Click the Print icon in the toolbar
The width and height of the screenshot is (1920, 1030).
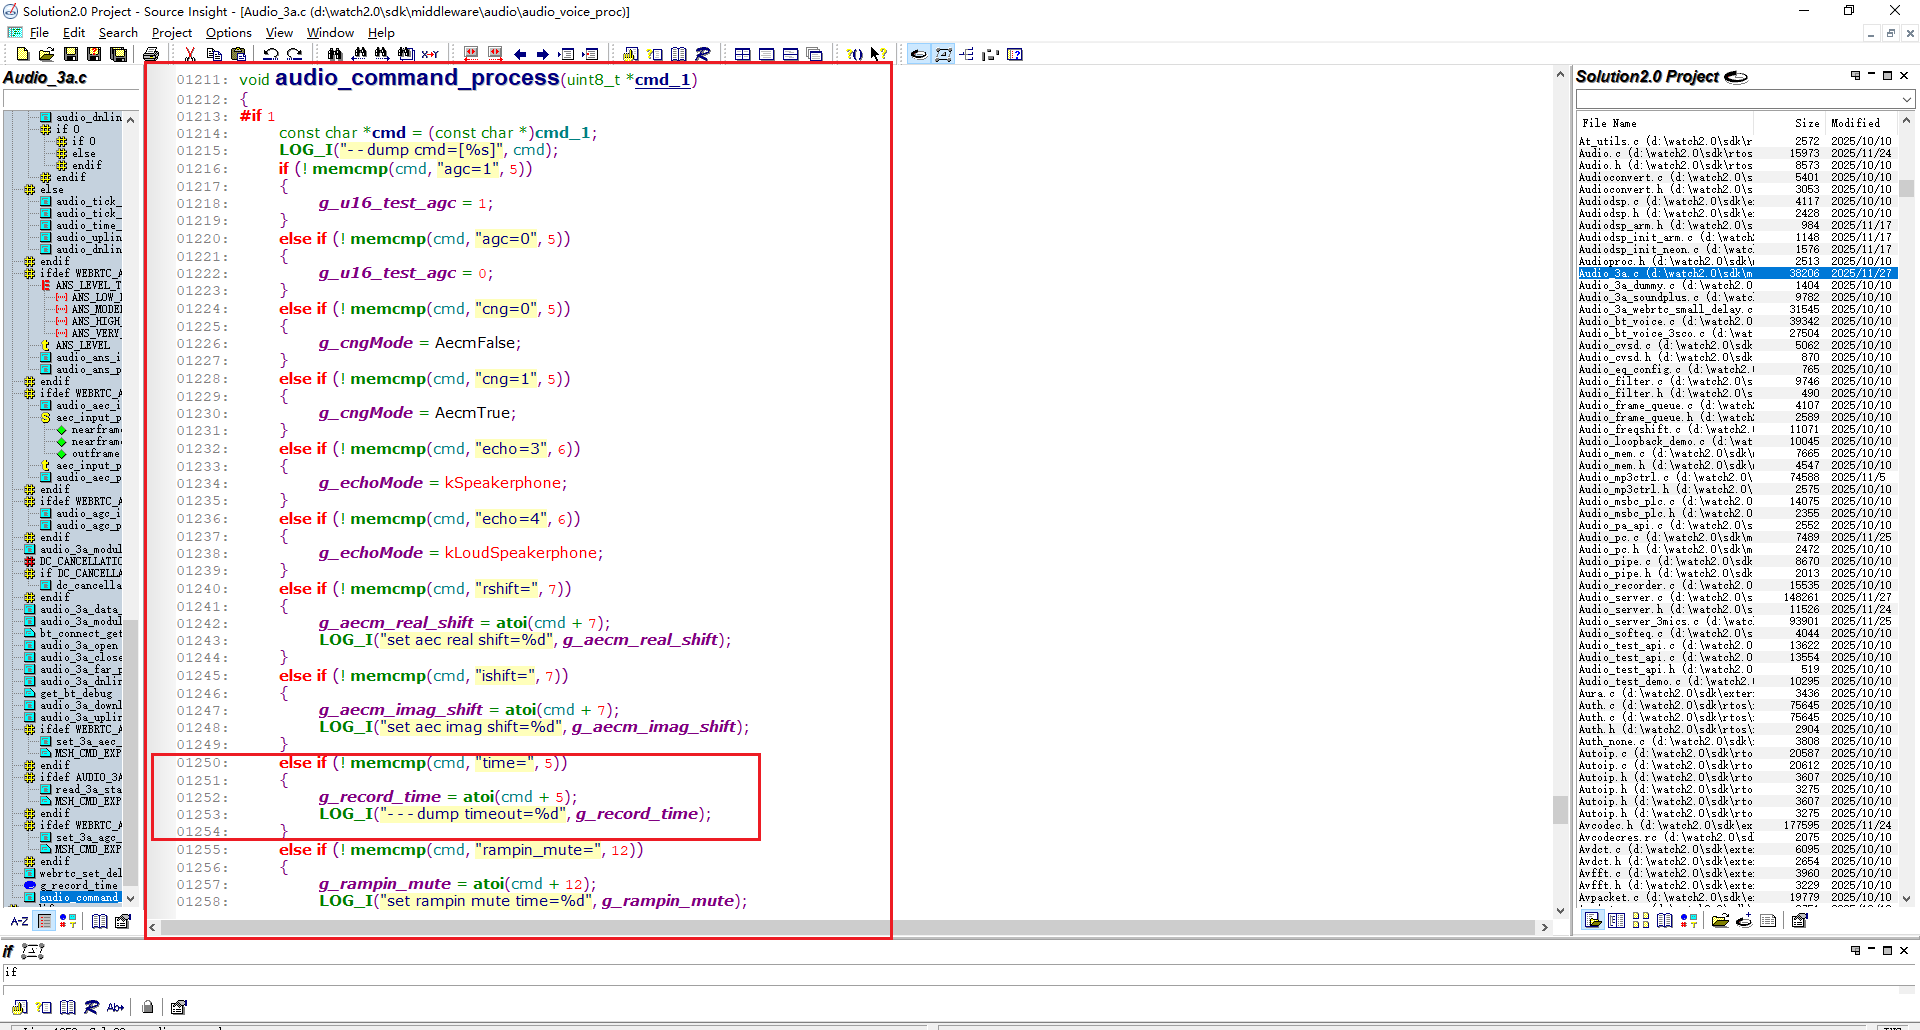tap(151, 54)
